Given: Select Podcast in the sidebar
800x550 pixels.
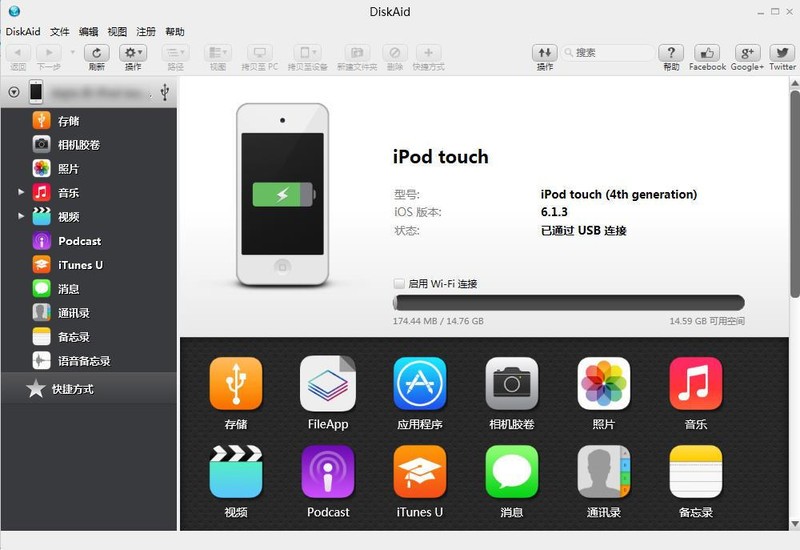Looking at the screenshot, I should pos(89,241).
